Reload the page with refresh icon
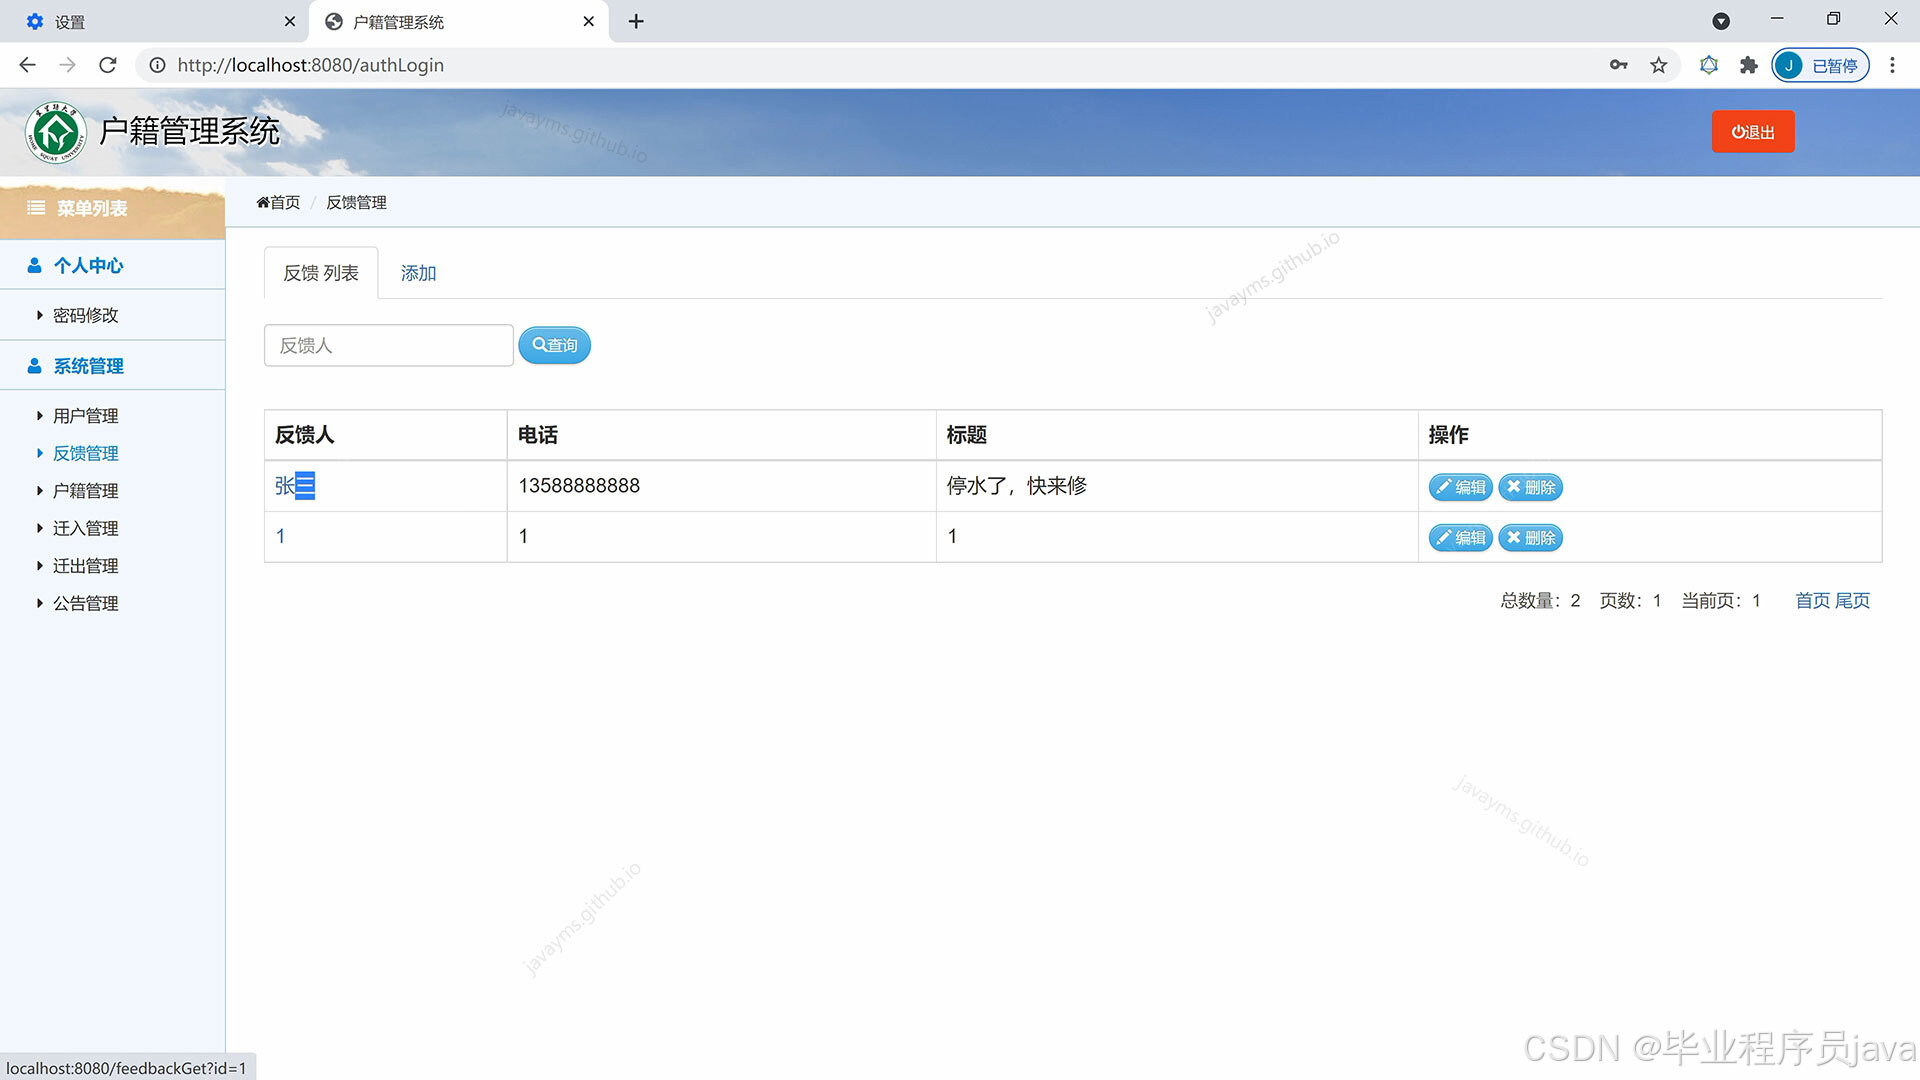The width and height of the screenshot is (1920, 1080). coord(108,65)
